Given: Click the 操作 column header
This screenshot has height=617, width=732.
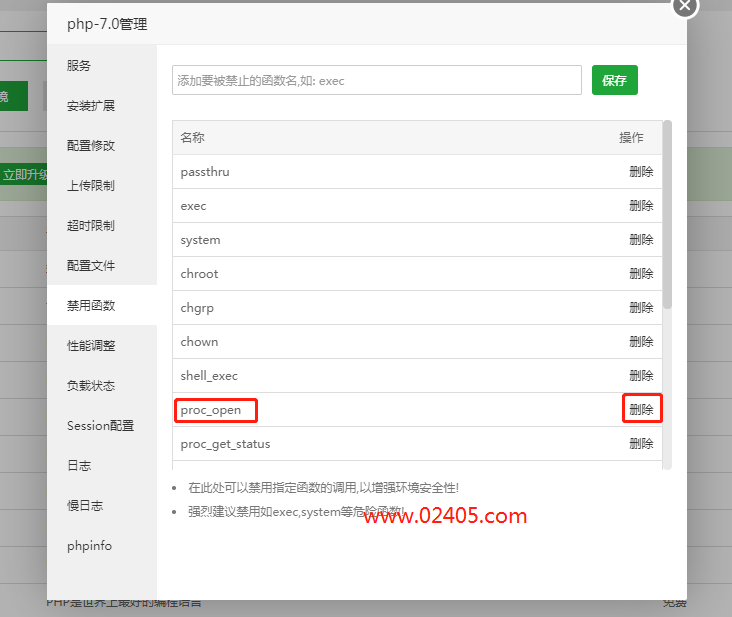Looking at the screenshot, I should [631, 138].
